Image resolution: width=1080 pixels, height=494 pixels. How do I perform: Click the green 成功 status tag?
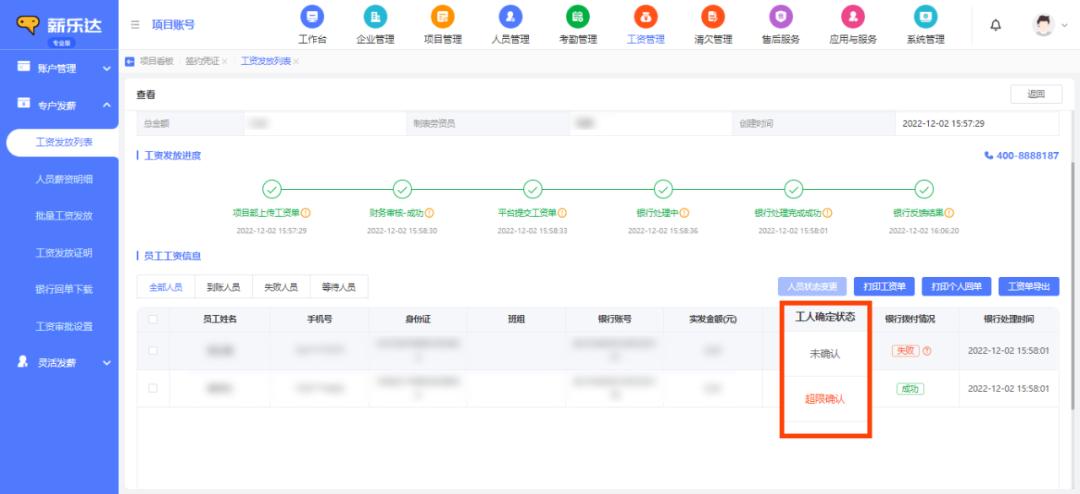point(910,389)
